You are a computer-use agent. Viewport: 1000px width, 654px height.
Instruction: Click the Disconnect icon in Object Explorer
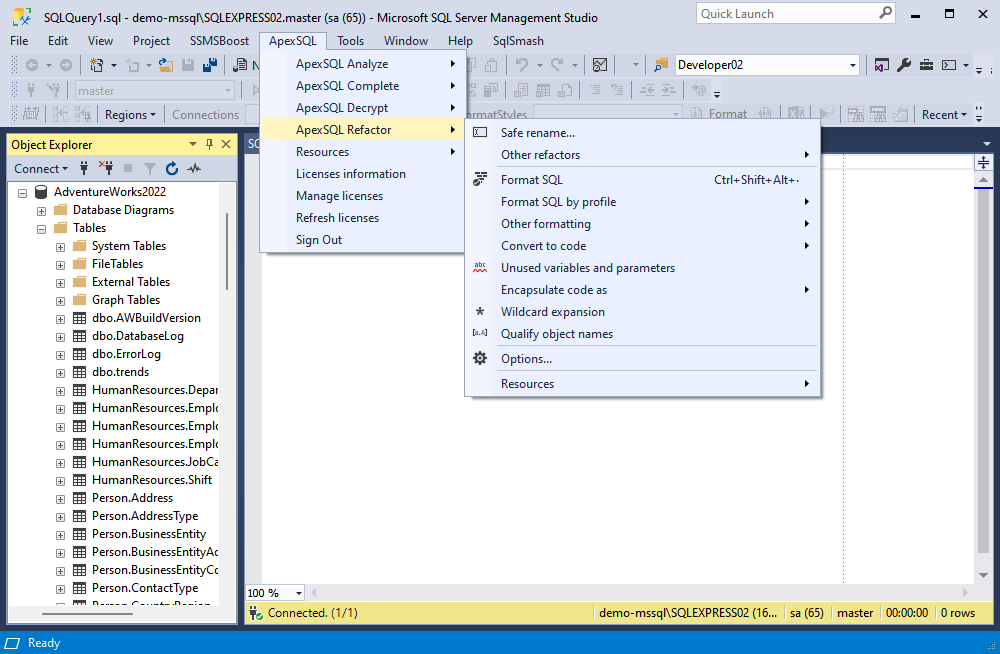[106, 168]
